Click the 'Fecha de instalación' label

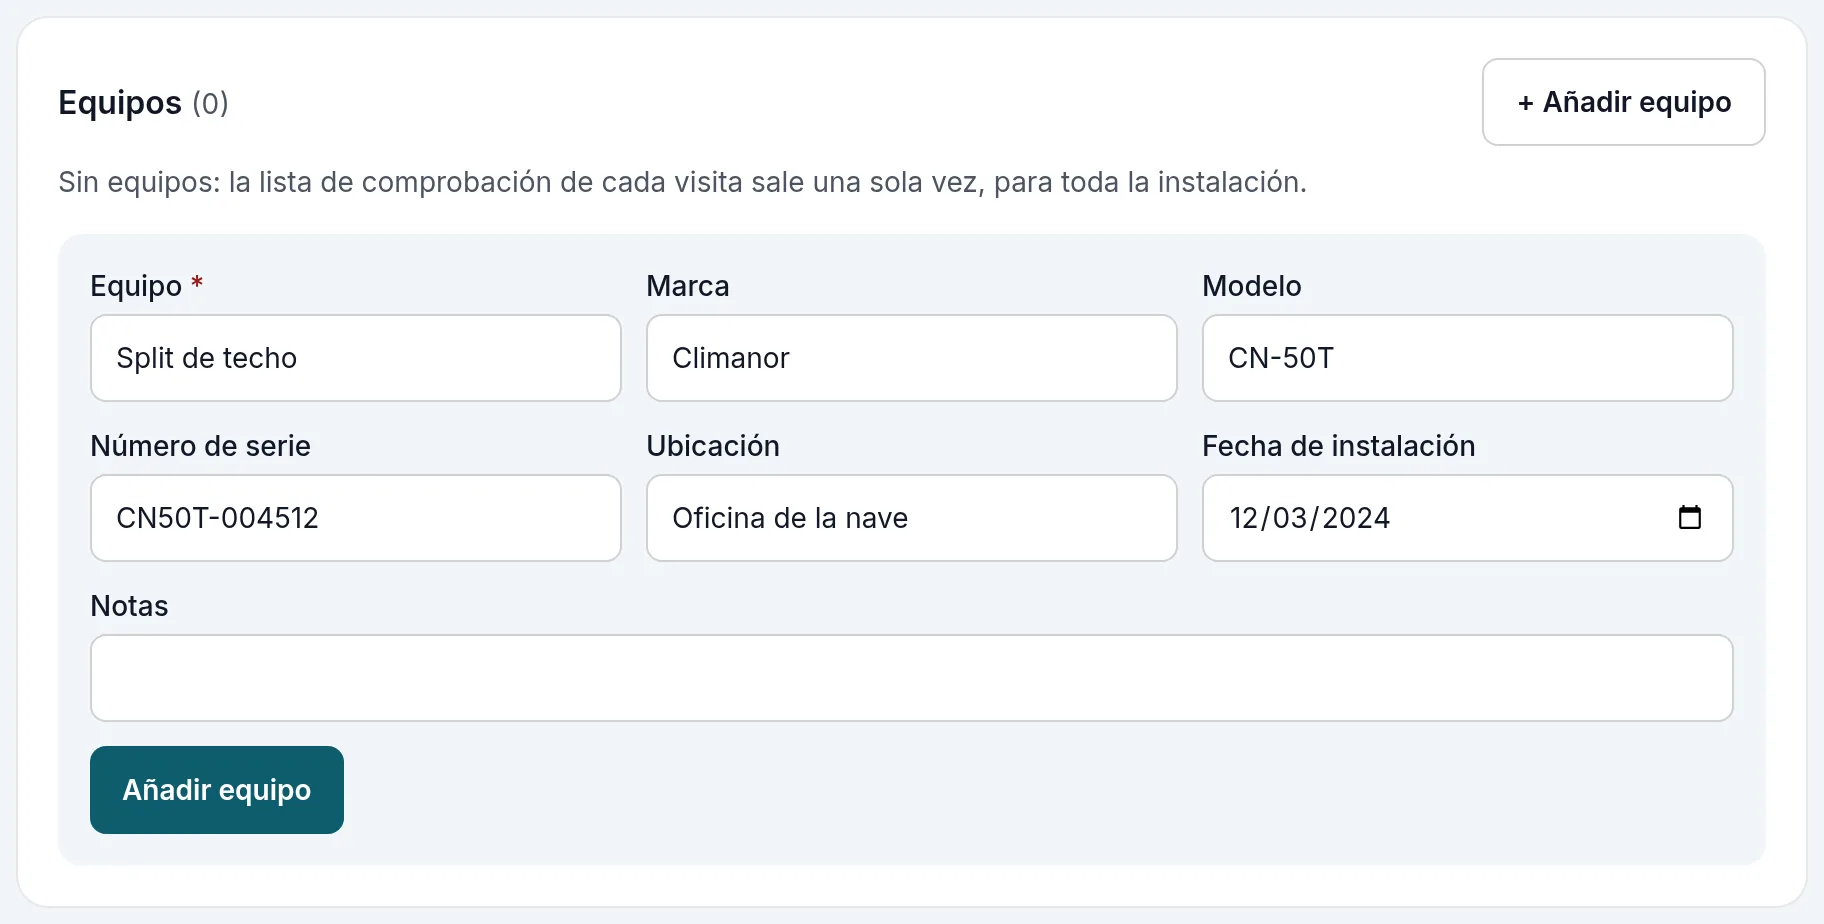tap(1339, 446)
